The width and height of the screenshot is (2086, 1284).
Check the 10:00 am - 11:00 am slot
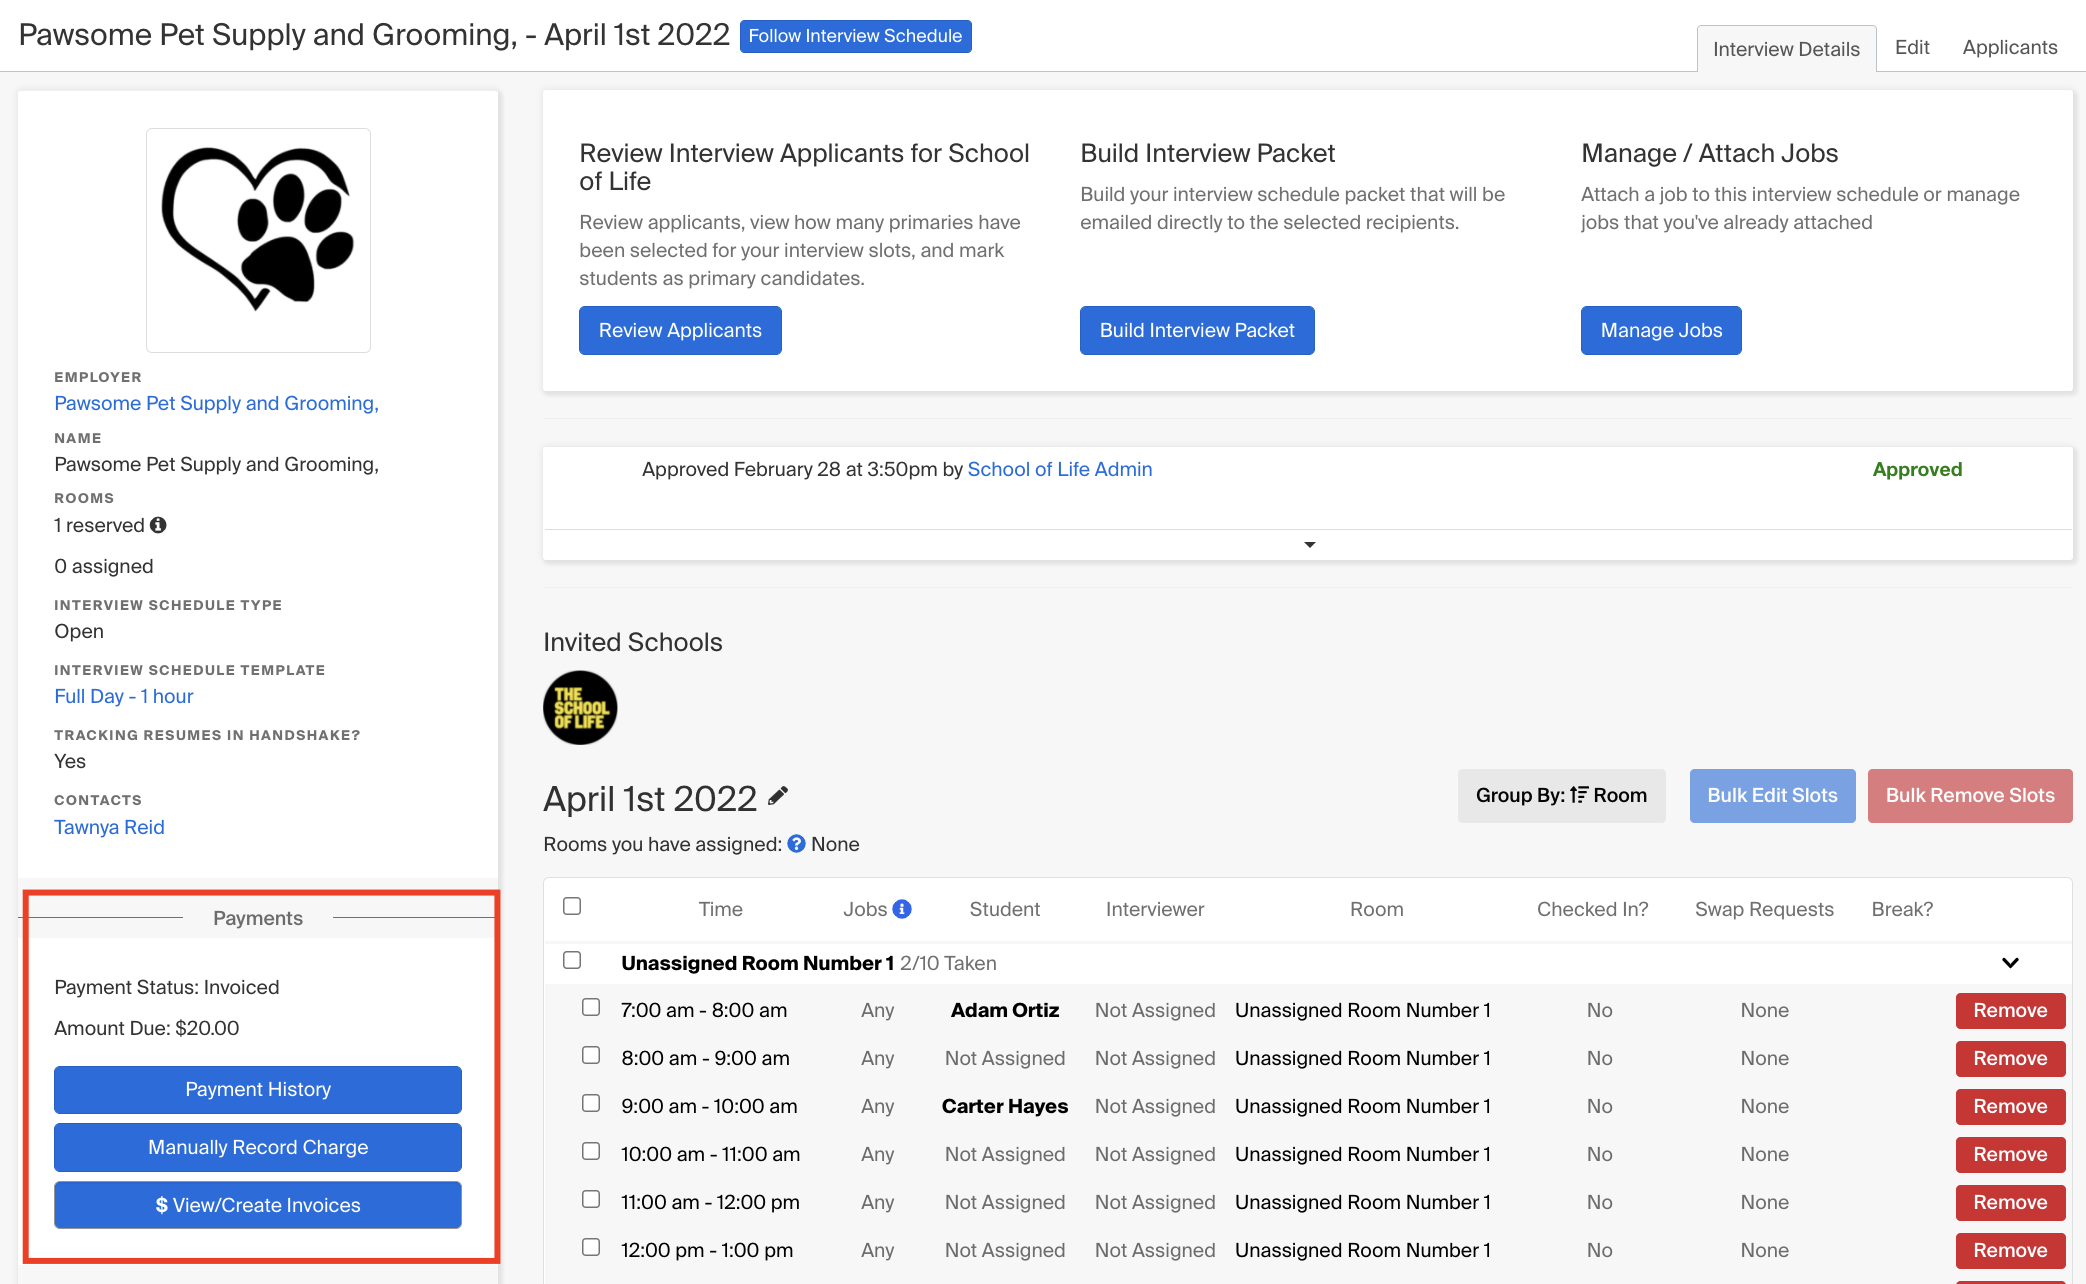click(591, 1151)
